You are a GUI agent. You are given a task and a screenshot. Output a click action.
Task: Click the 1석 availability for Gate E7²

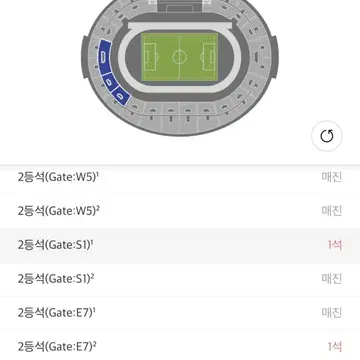[334, 347]
